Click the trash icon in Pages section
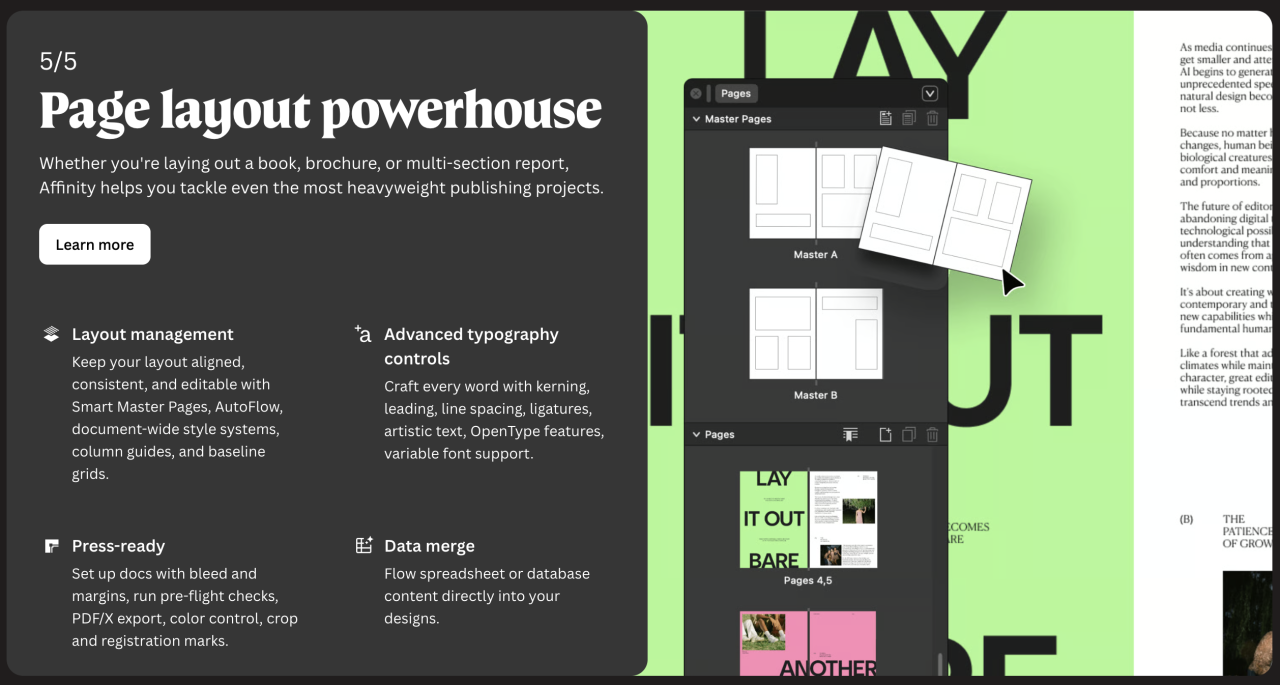 [x=932, y=435]
